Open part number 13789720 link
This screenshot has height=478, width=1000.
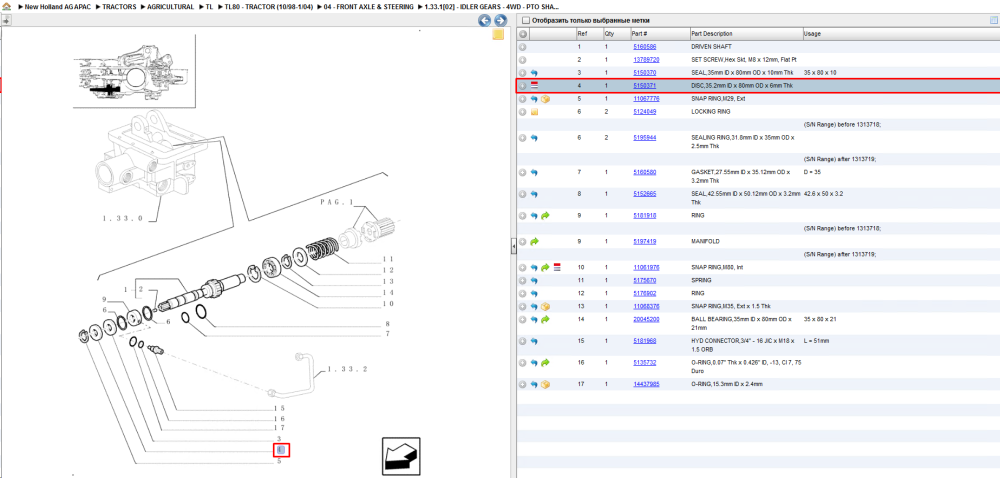click(x=646, y=59)
